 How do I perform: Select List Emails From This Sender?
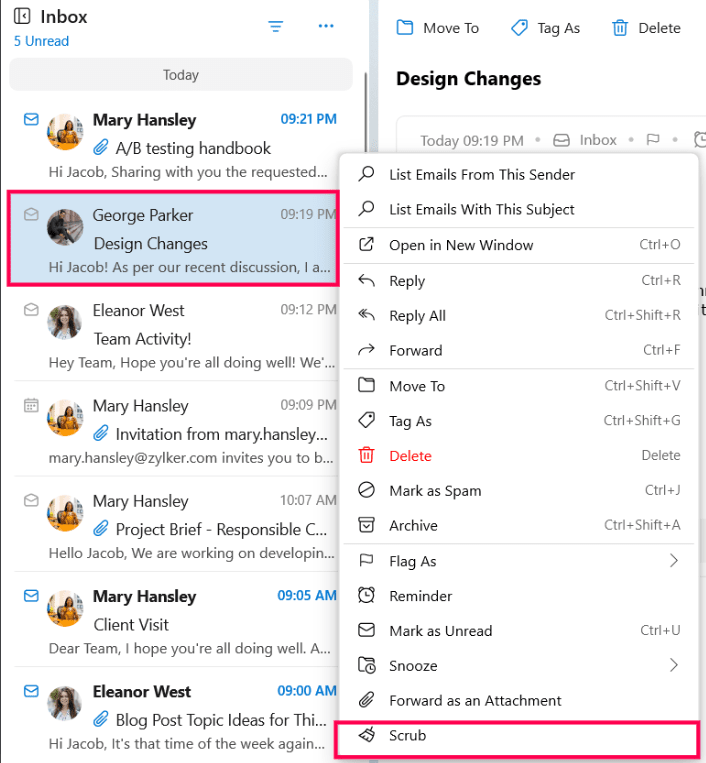point(519,174)
